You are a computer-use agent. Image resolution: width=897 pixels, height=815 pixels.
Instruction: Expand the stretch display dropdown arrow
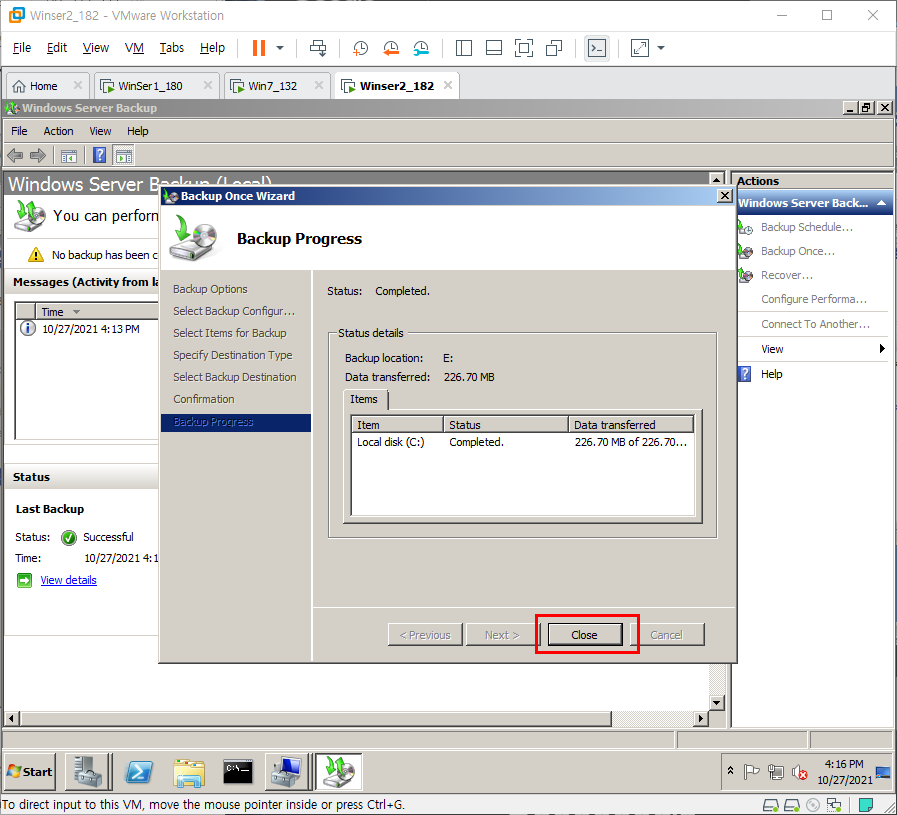[x=661, y=48]
